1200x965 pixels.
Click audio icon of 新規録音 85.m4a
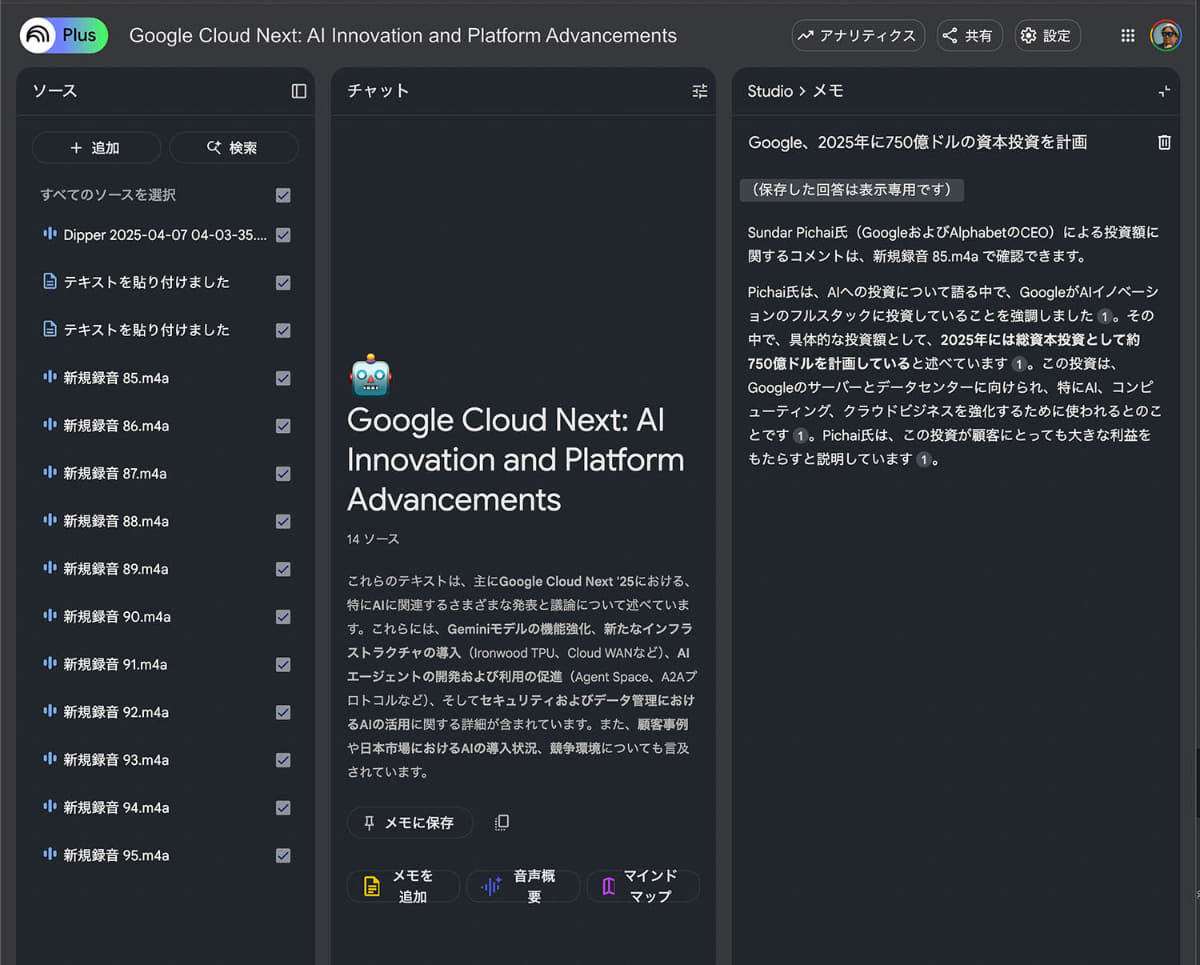tap(49, 377)
